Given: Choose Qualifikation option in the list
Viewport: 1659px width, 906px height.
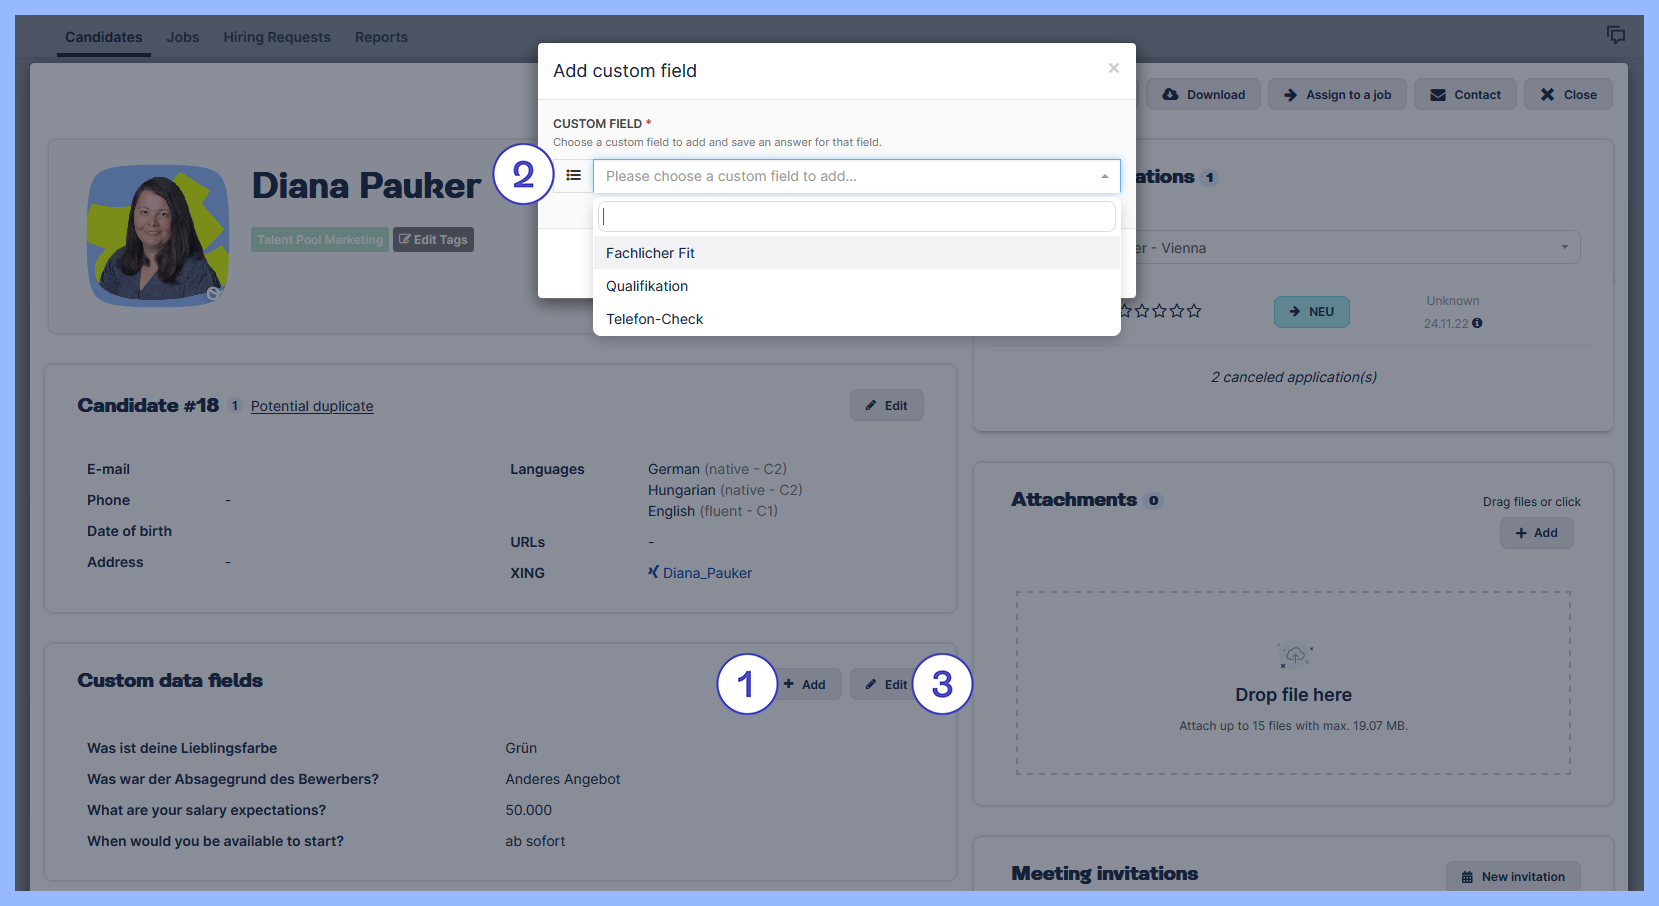Looking at the screenshot, I should click(x=647, y=286).
